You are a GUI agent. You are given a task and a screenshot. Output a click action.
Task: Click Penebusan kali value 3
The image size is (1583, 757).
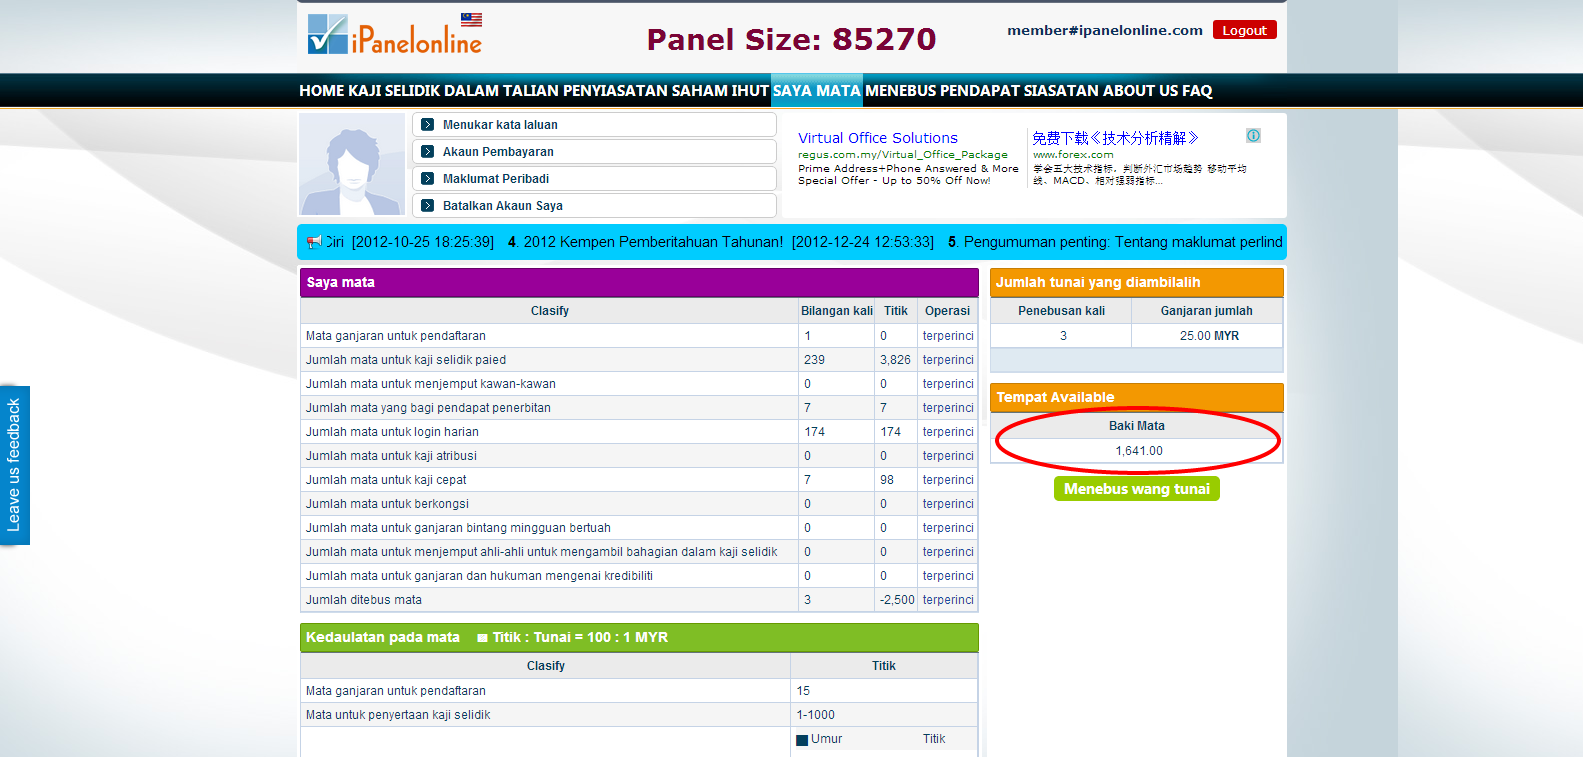tap(1063, 336)
